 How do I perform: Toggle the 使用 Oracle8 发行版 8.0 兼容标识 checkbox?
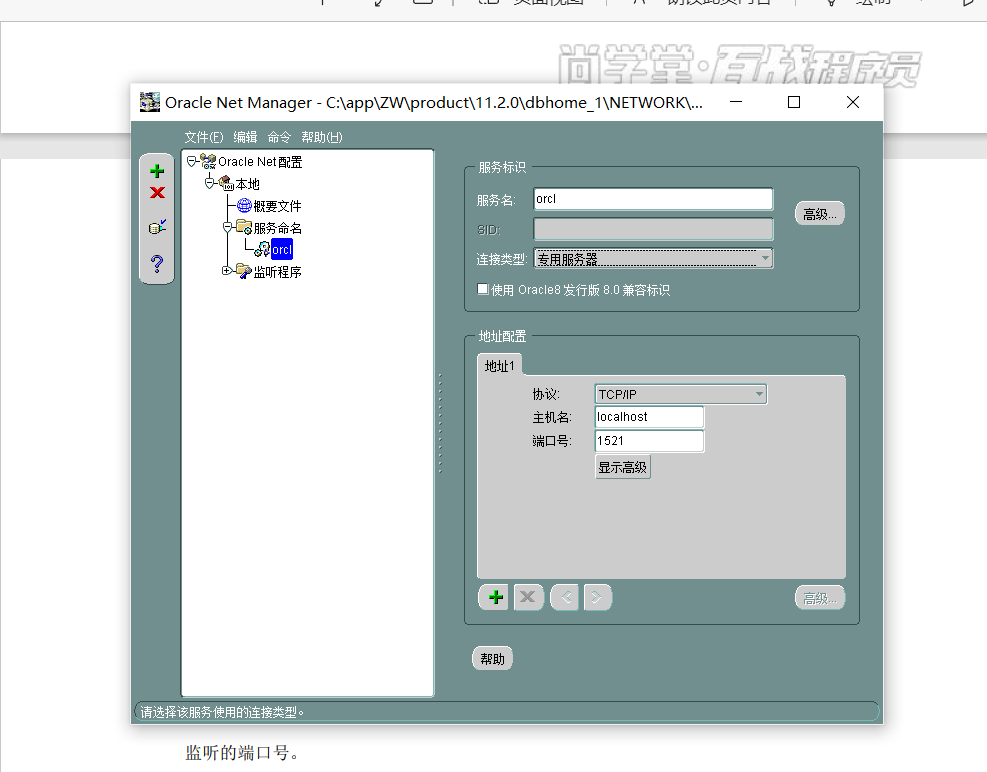pyautogui.click(x=483, y=289)
